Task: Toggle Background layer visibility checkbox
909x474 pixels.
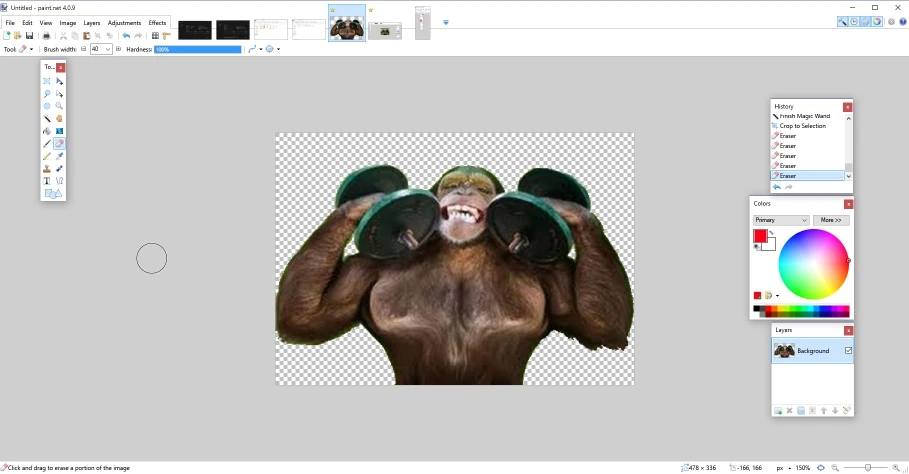Action: pos(848,351)
